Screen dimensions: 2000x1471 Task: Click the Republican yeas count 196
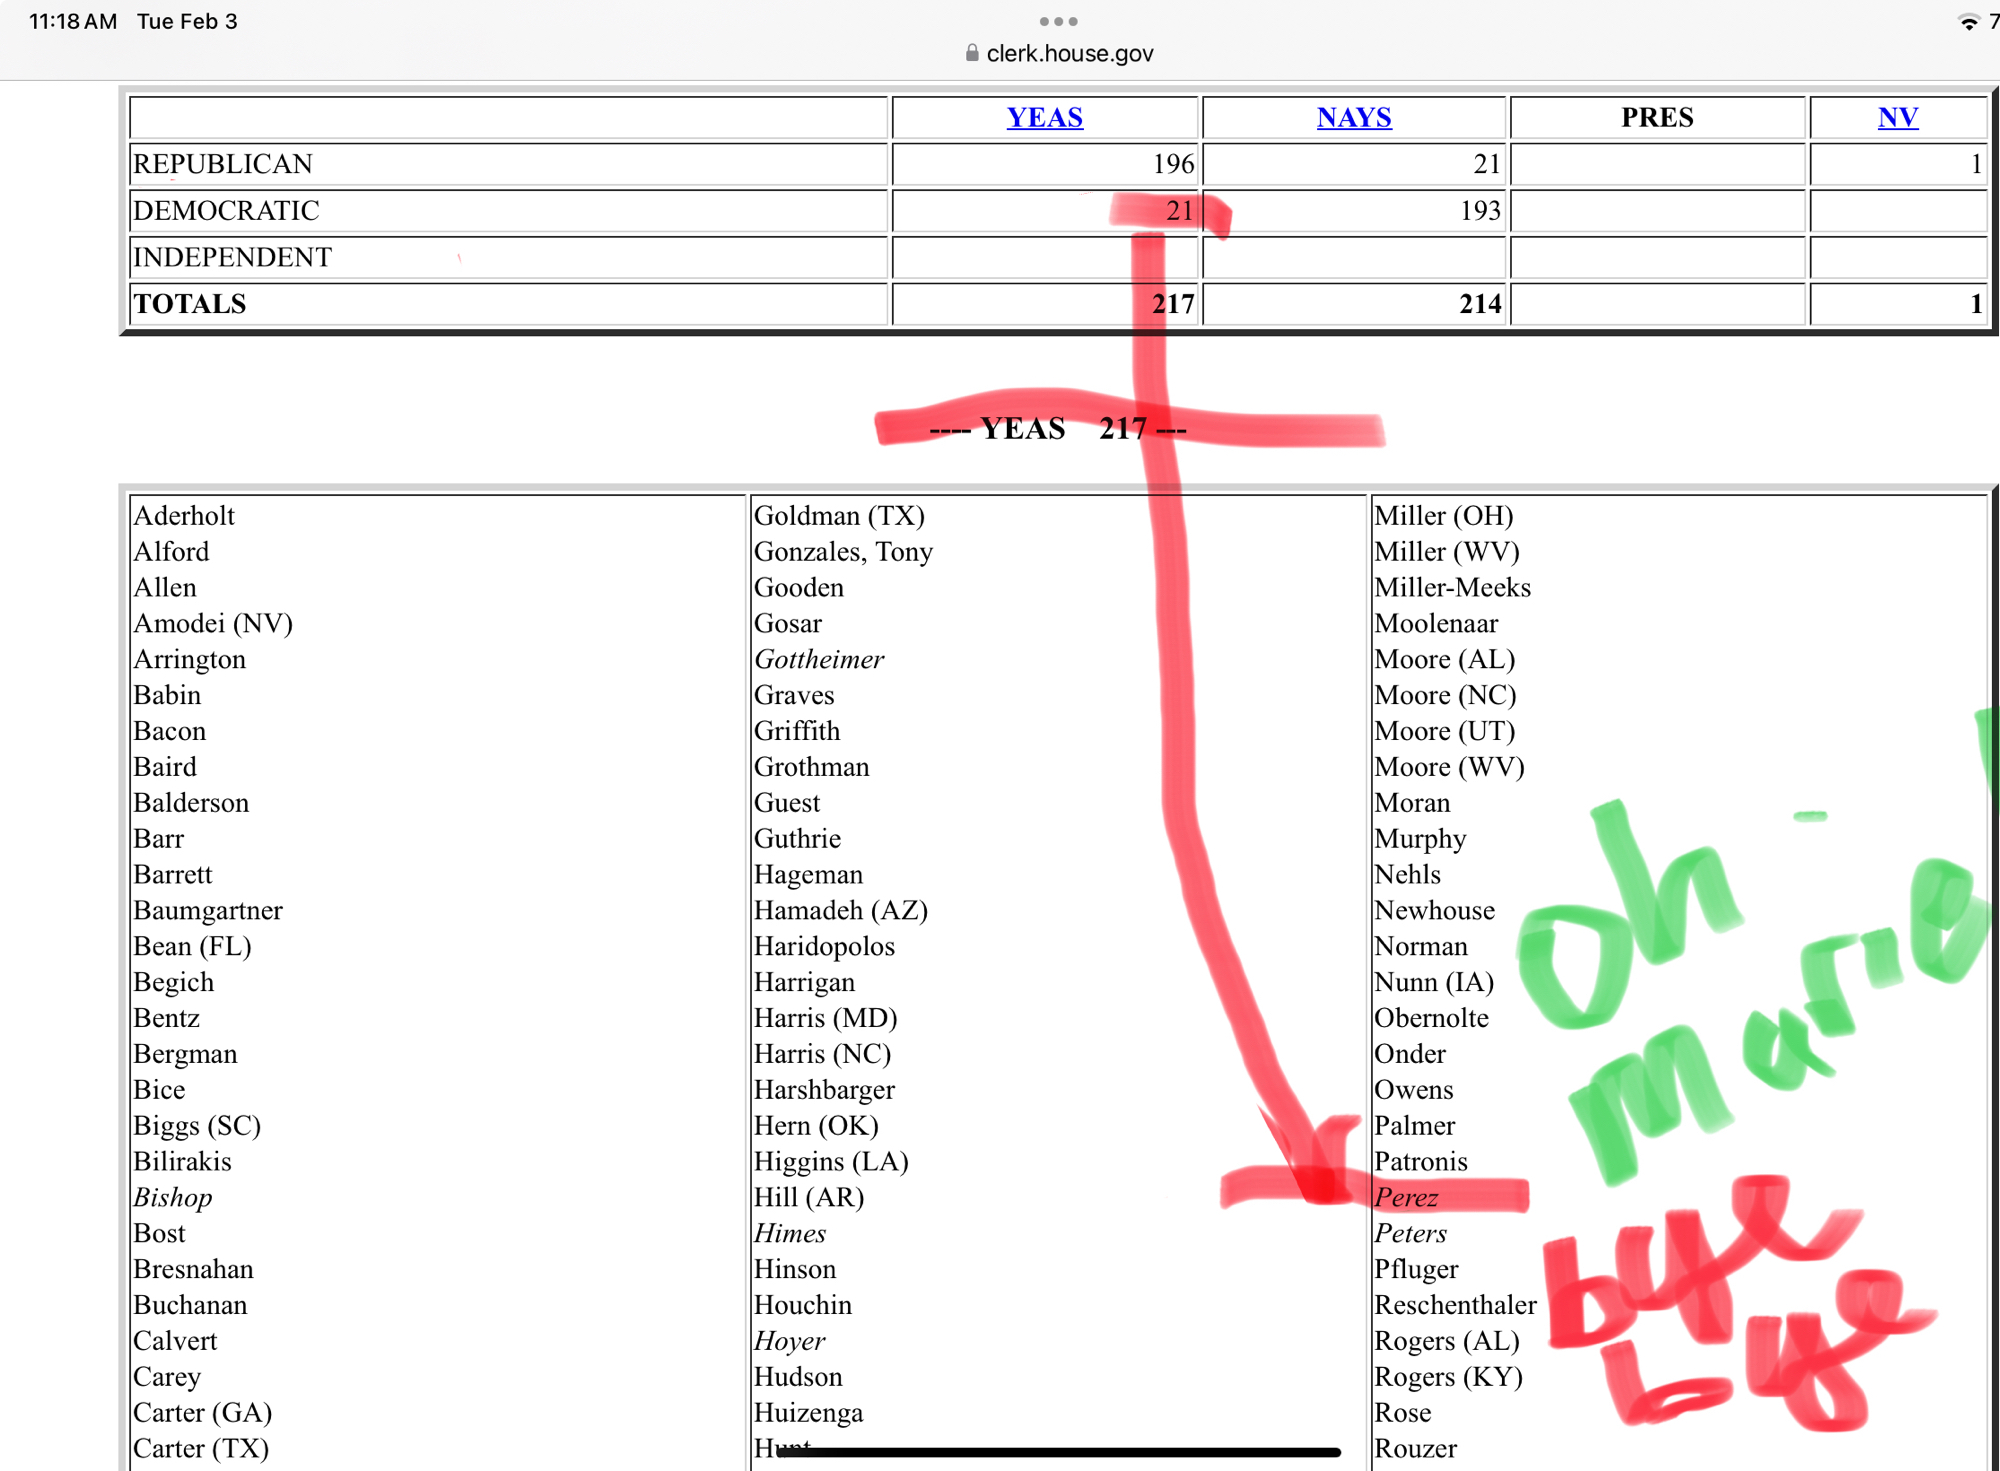click(x=1173, y=164)
